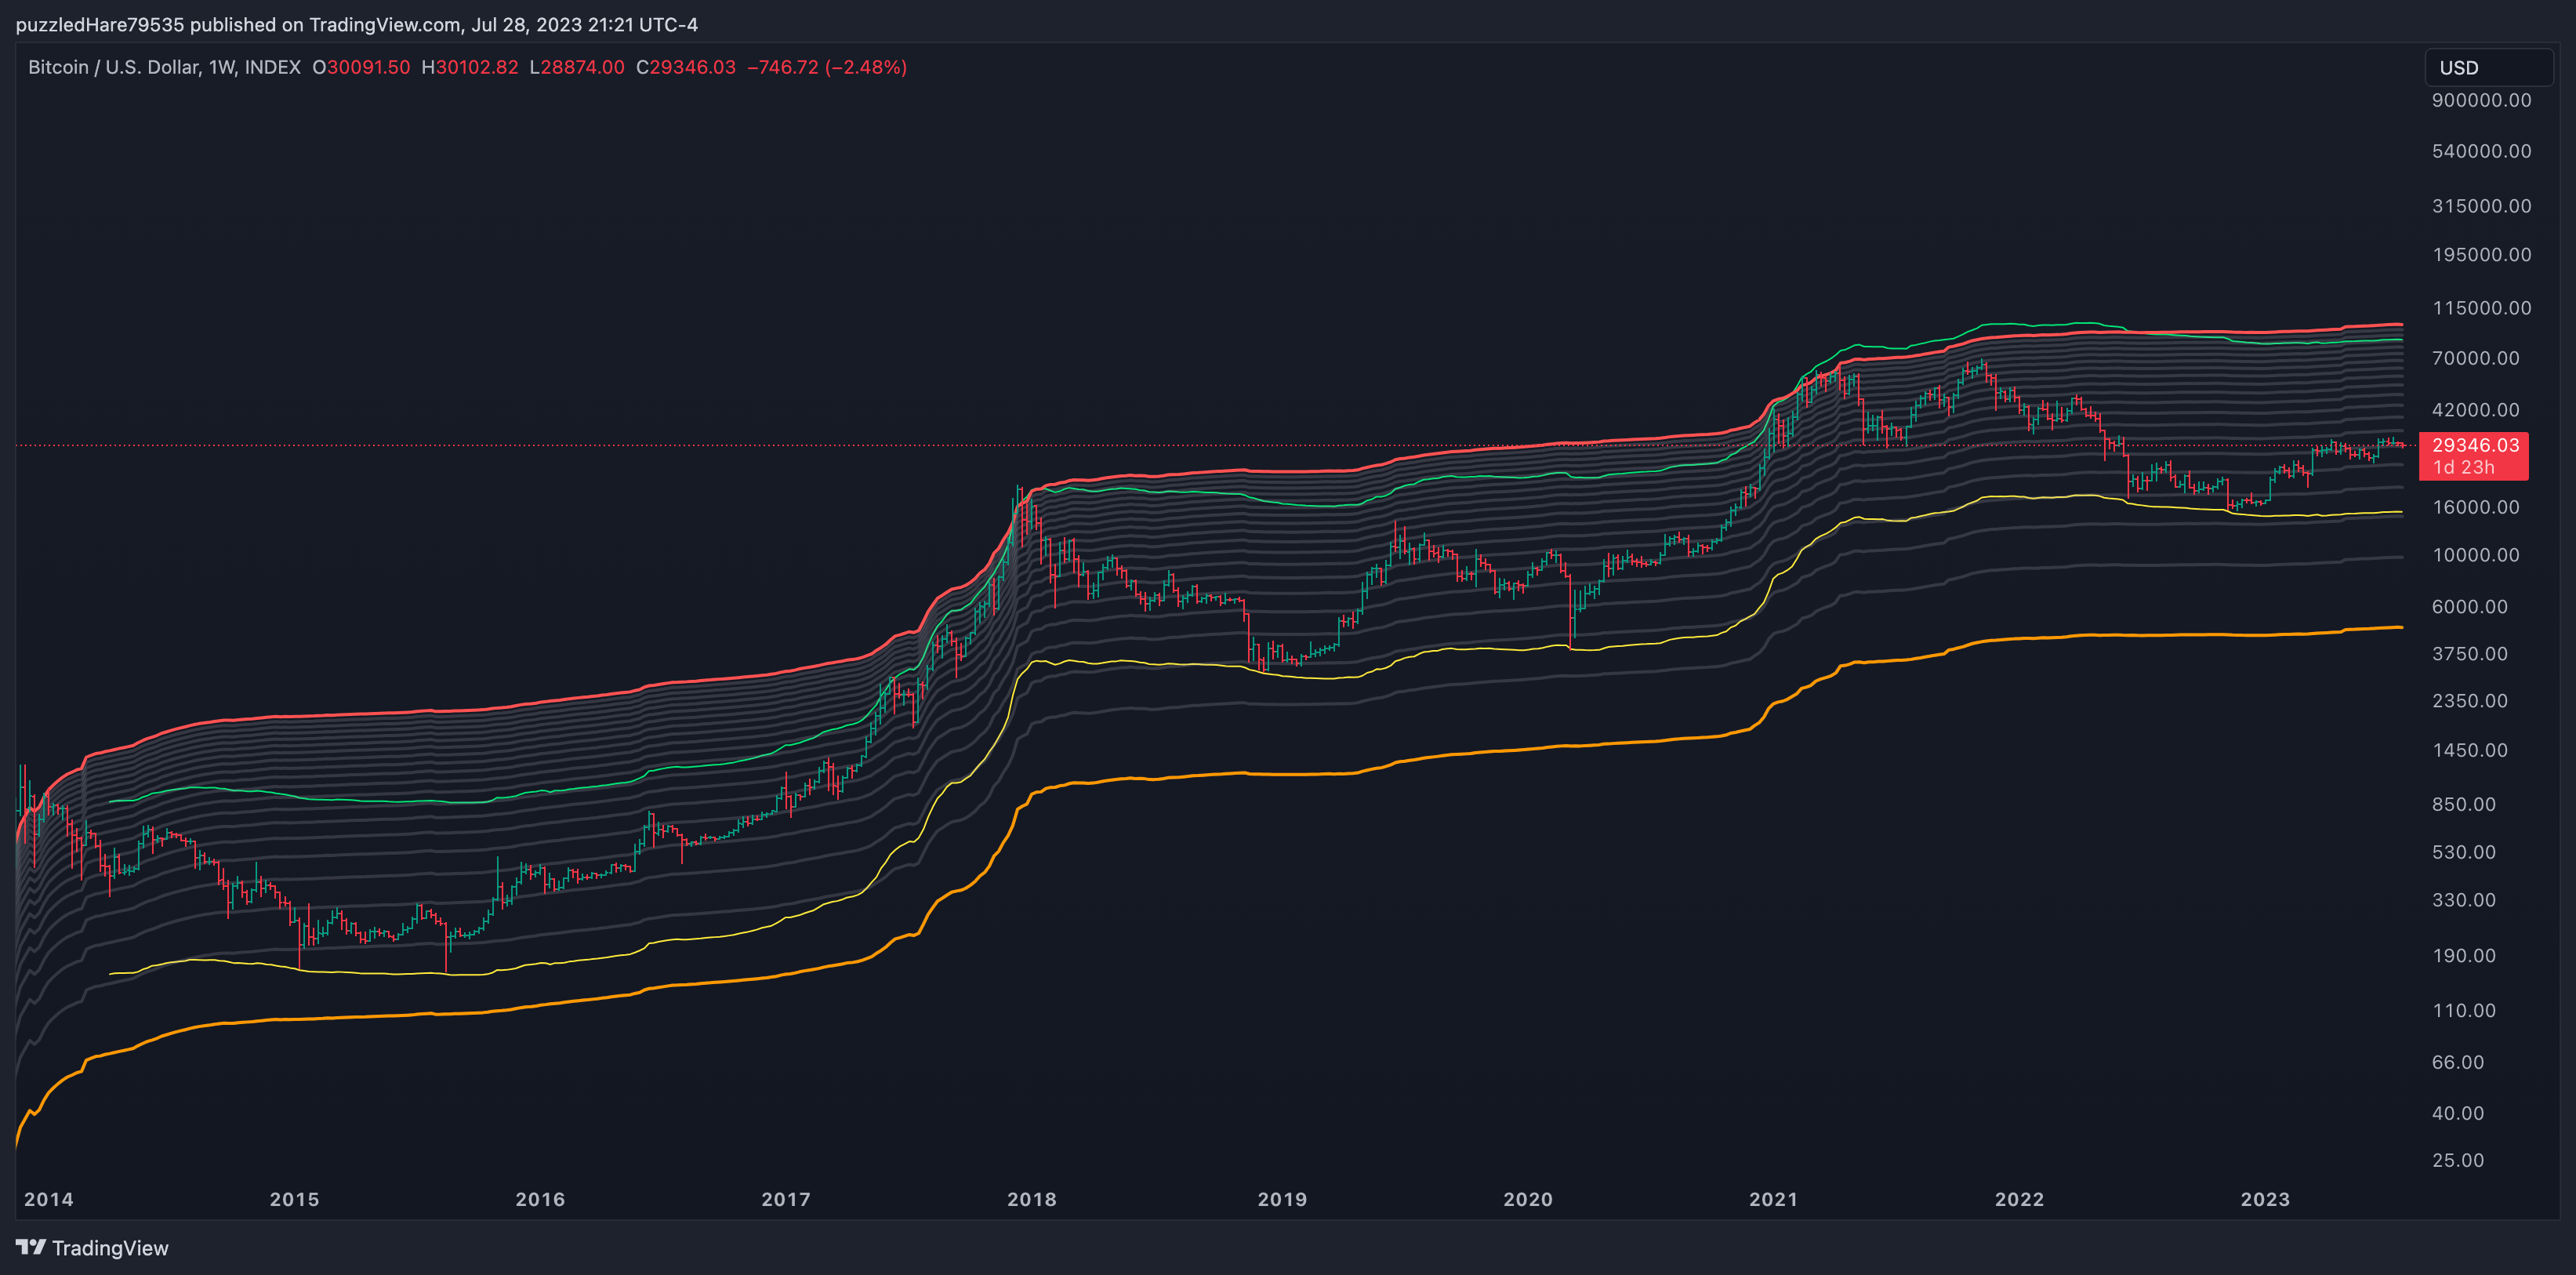Select the 2022 year label on the time axis
The width and height of the screenshot is (2576, 1275).
click(x=2019, y=1199)
